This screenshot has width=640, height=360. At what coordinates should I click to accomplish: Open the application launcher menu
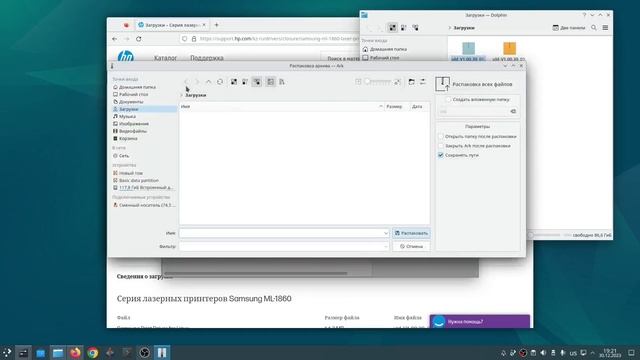[7, 353]
